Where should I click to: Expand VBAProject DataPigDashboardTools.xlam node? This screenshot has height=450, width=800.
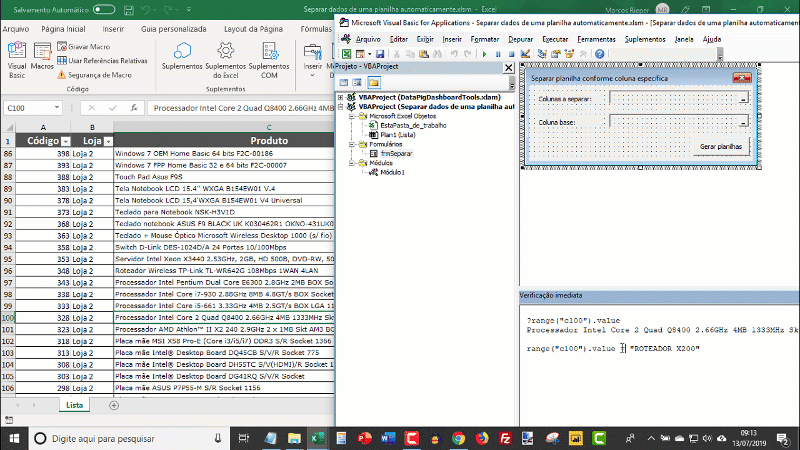pyautogui.click(x=340, y=97)
